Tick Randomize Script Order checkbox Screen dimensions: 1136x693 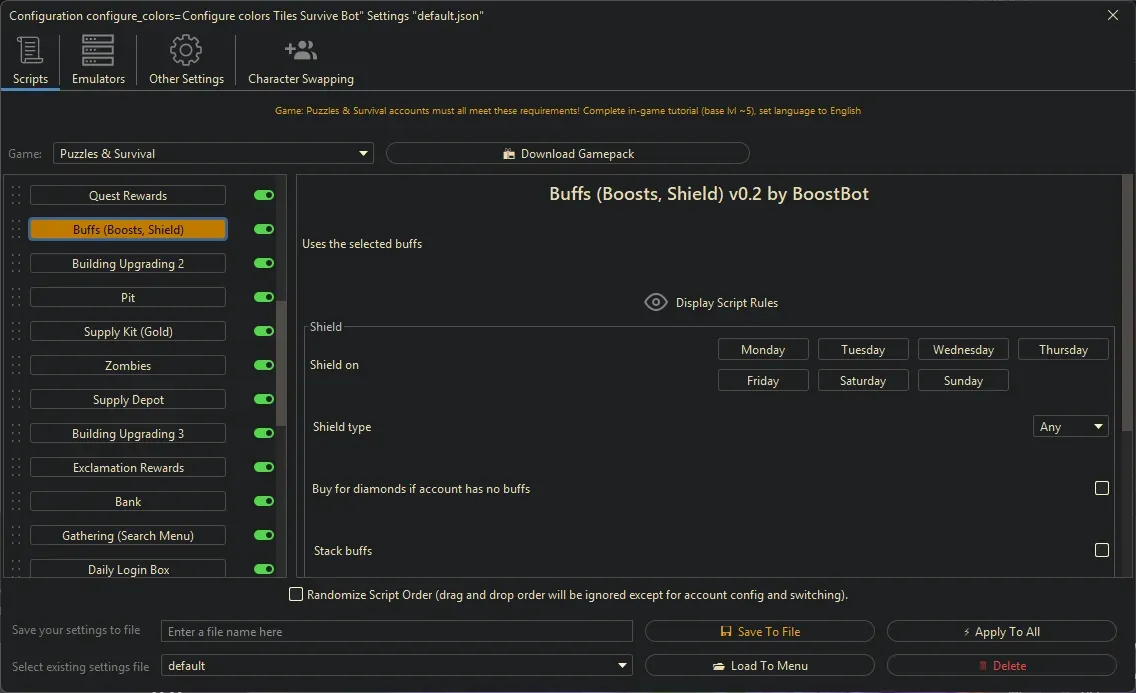coord(296,595)
